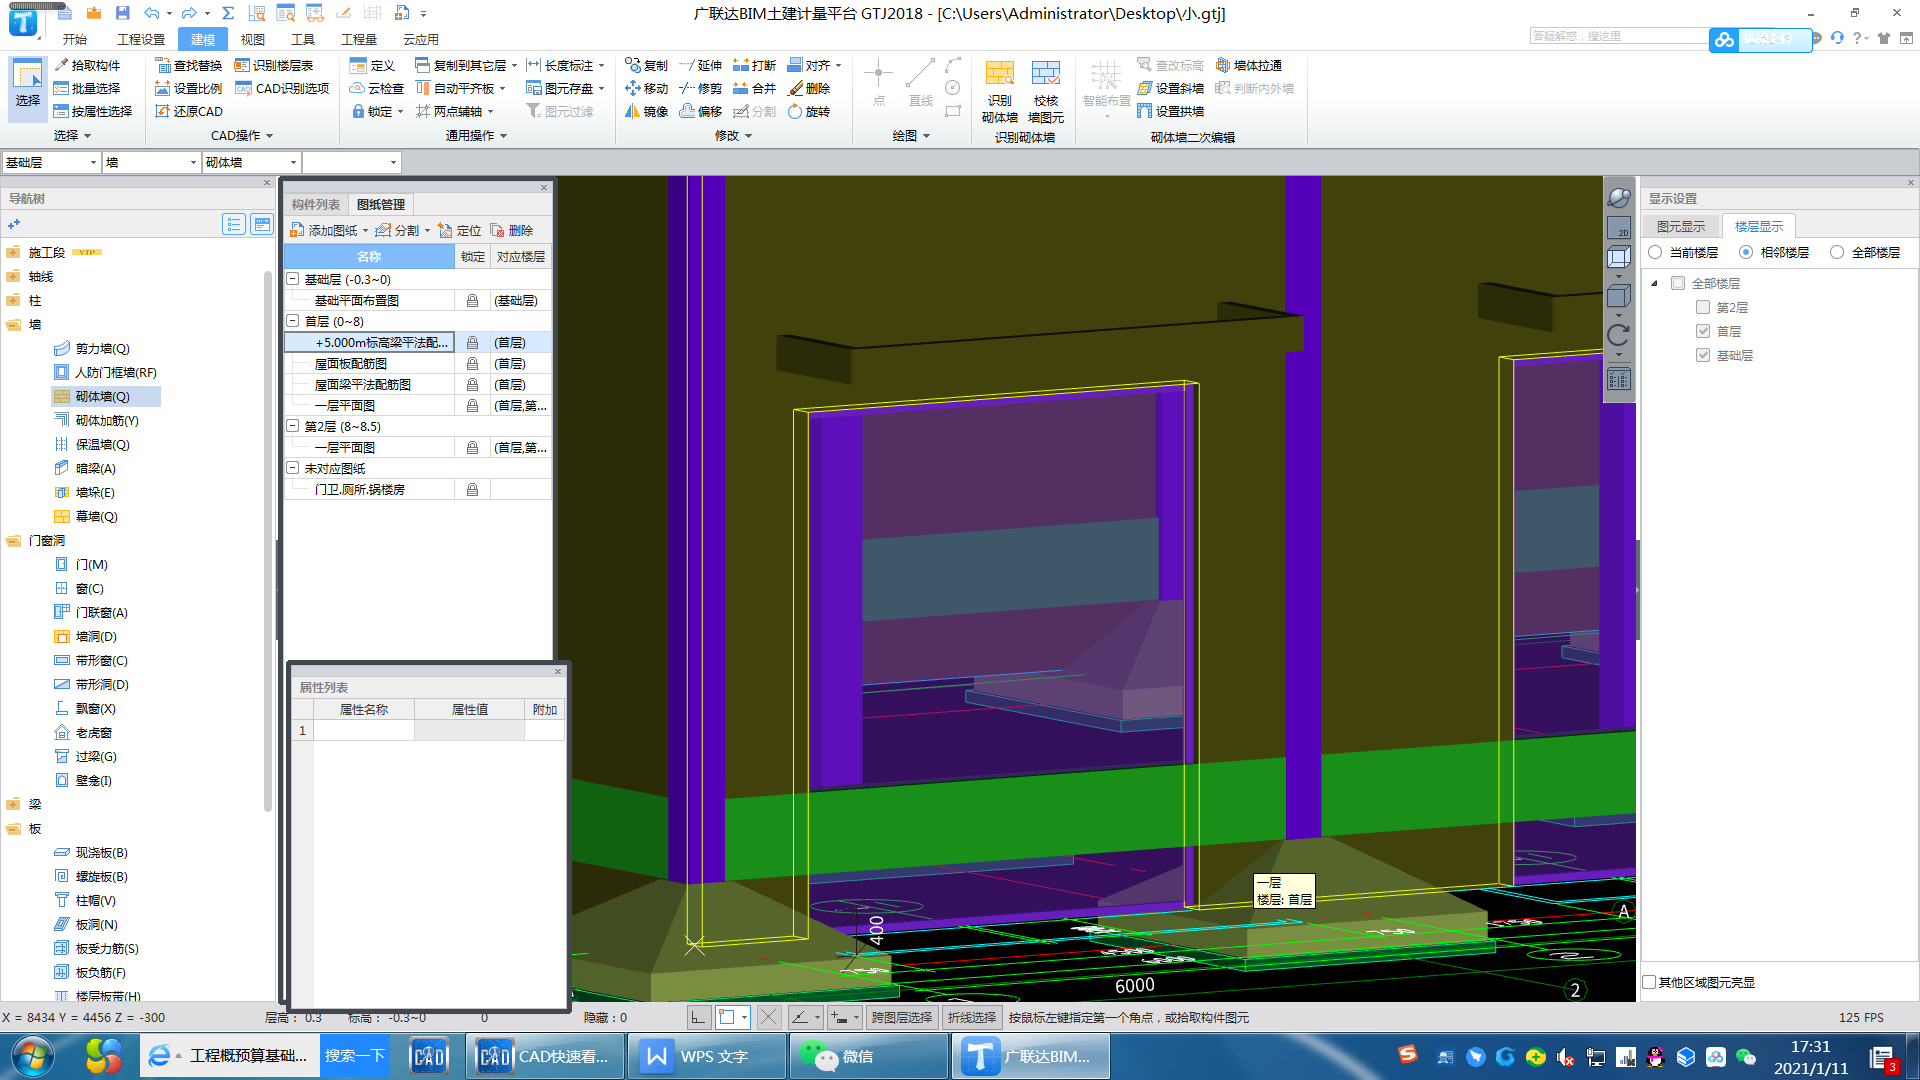Click the 校核墙图元 check wall elements button
Image resolution: width=1920 pixels, height=1080 pixels.
tap(1046, 91)
